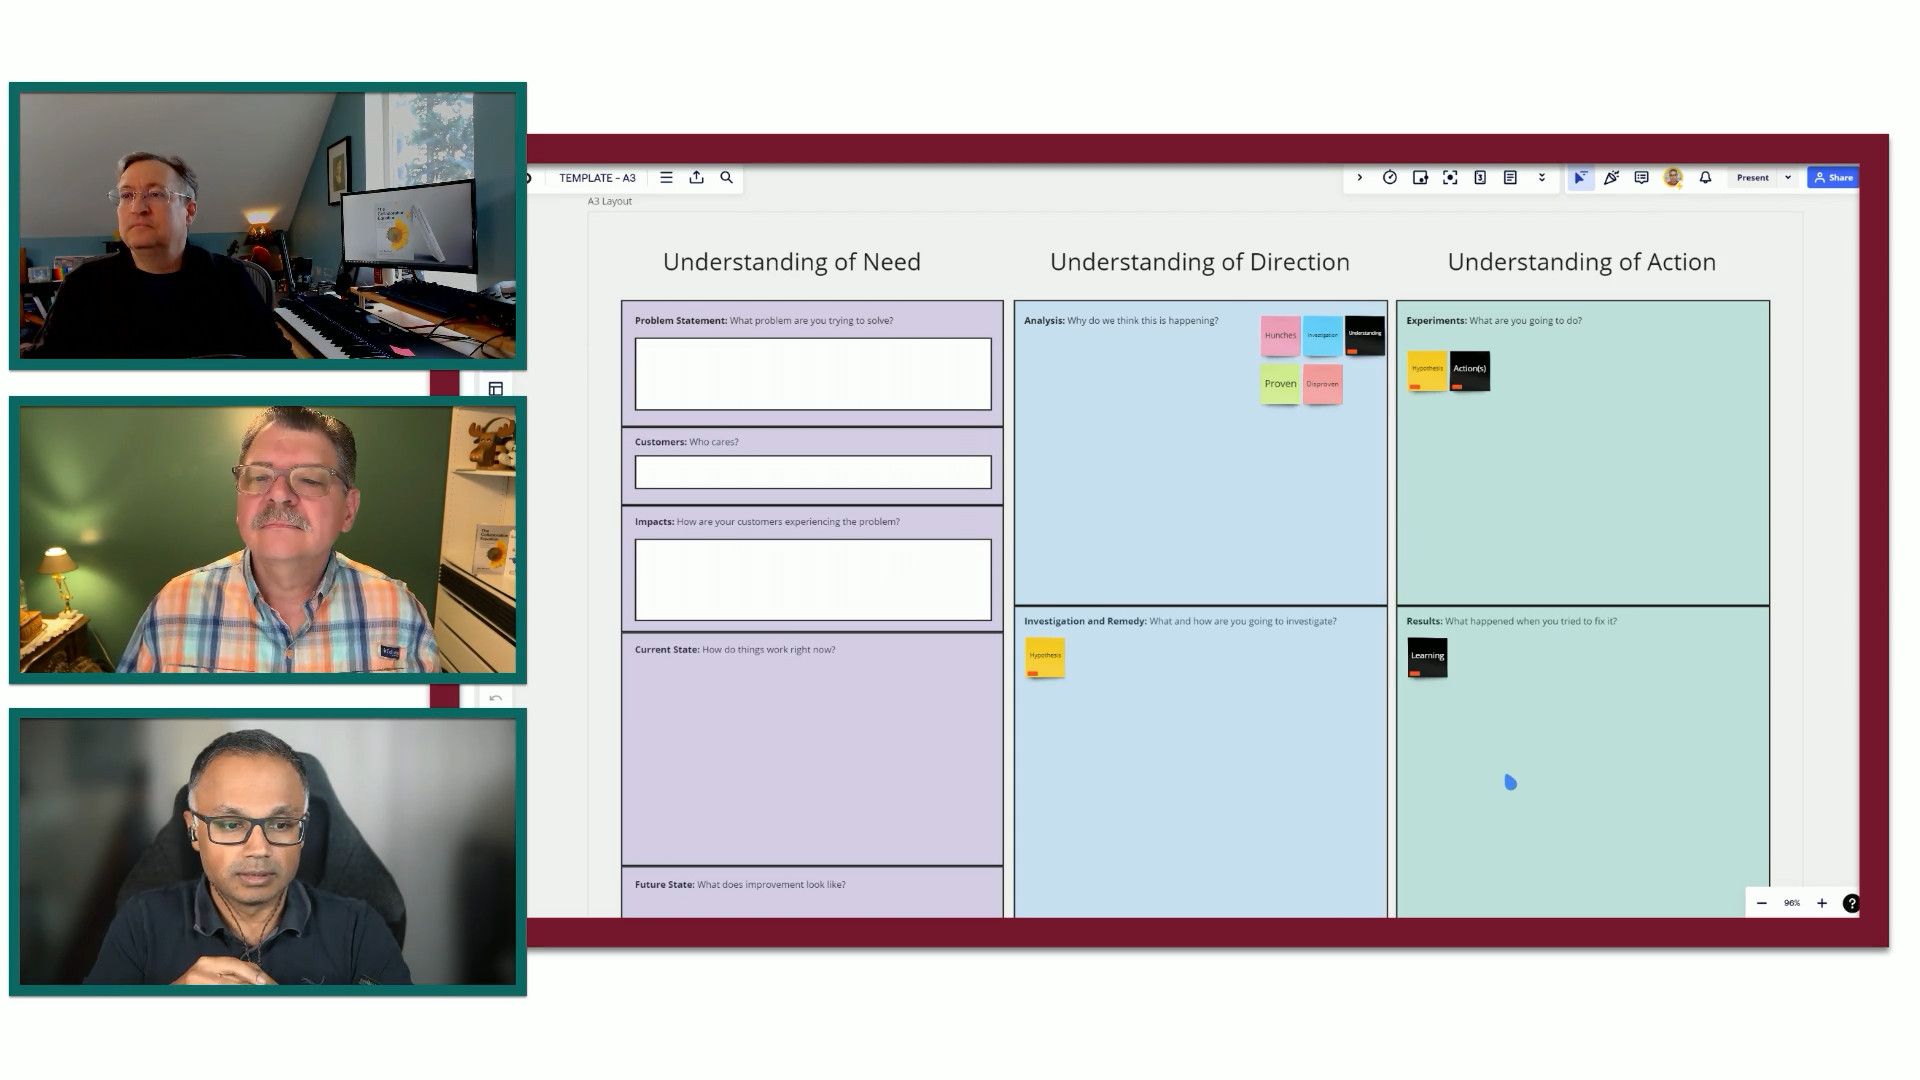Screen dimensions: 1920x1080
Task: Open the comments panel icon
Action: click(1641, 178)
